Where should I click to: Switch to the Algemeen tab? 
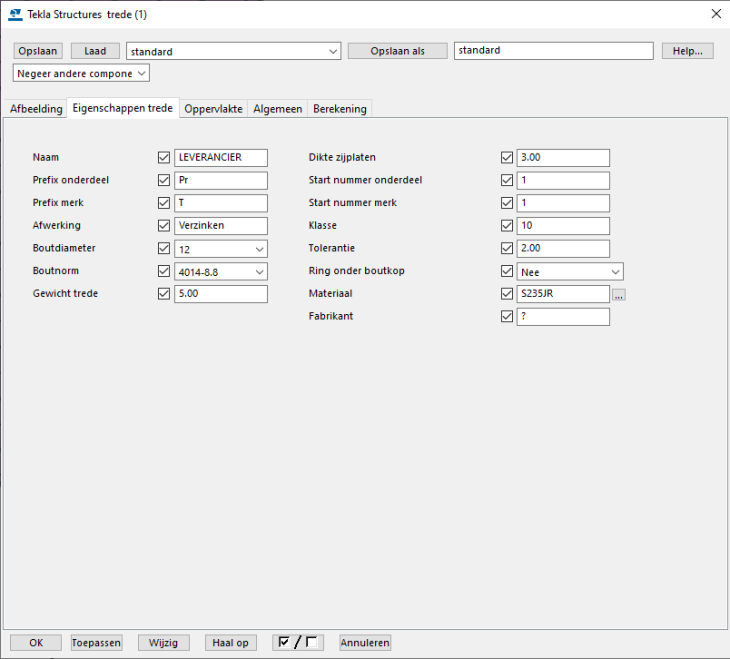pyautogui.click(x=277, y=109)
